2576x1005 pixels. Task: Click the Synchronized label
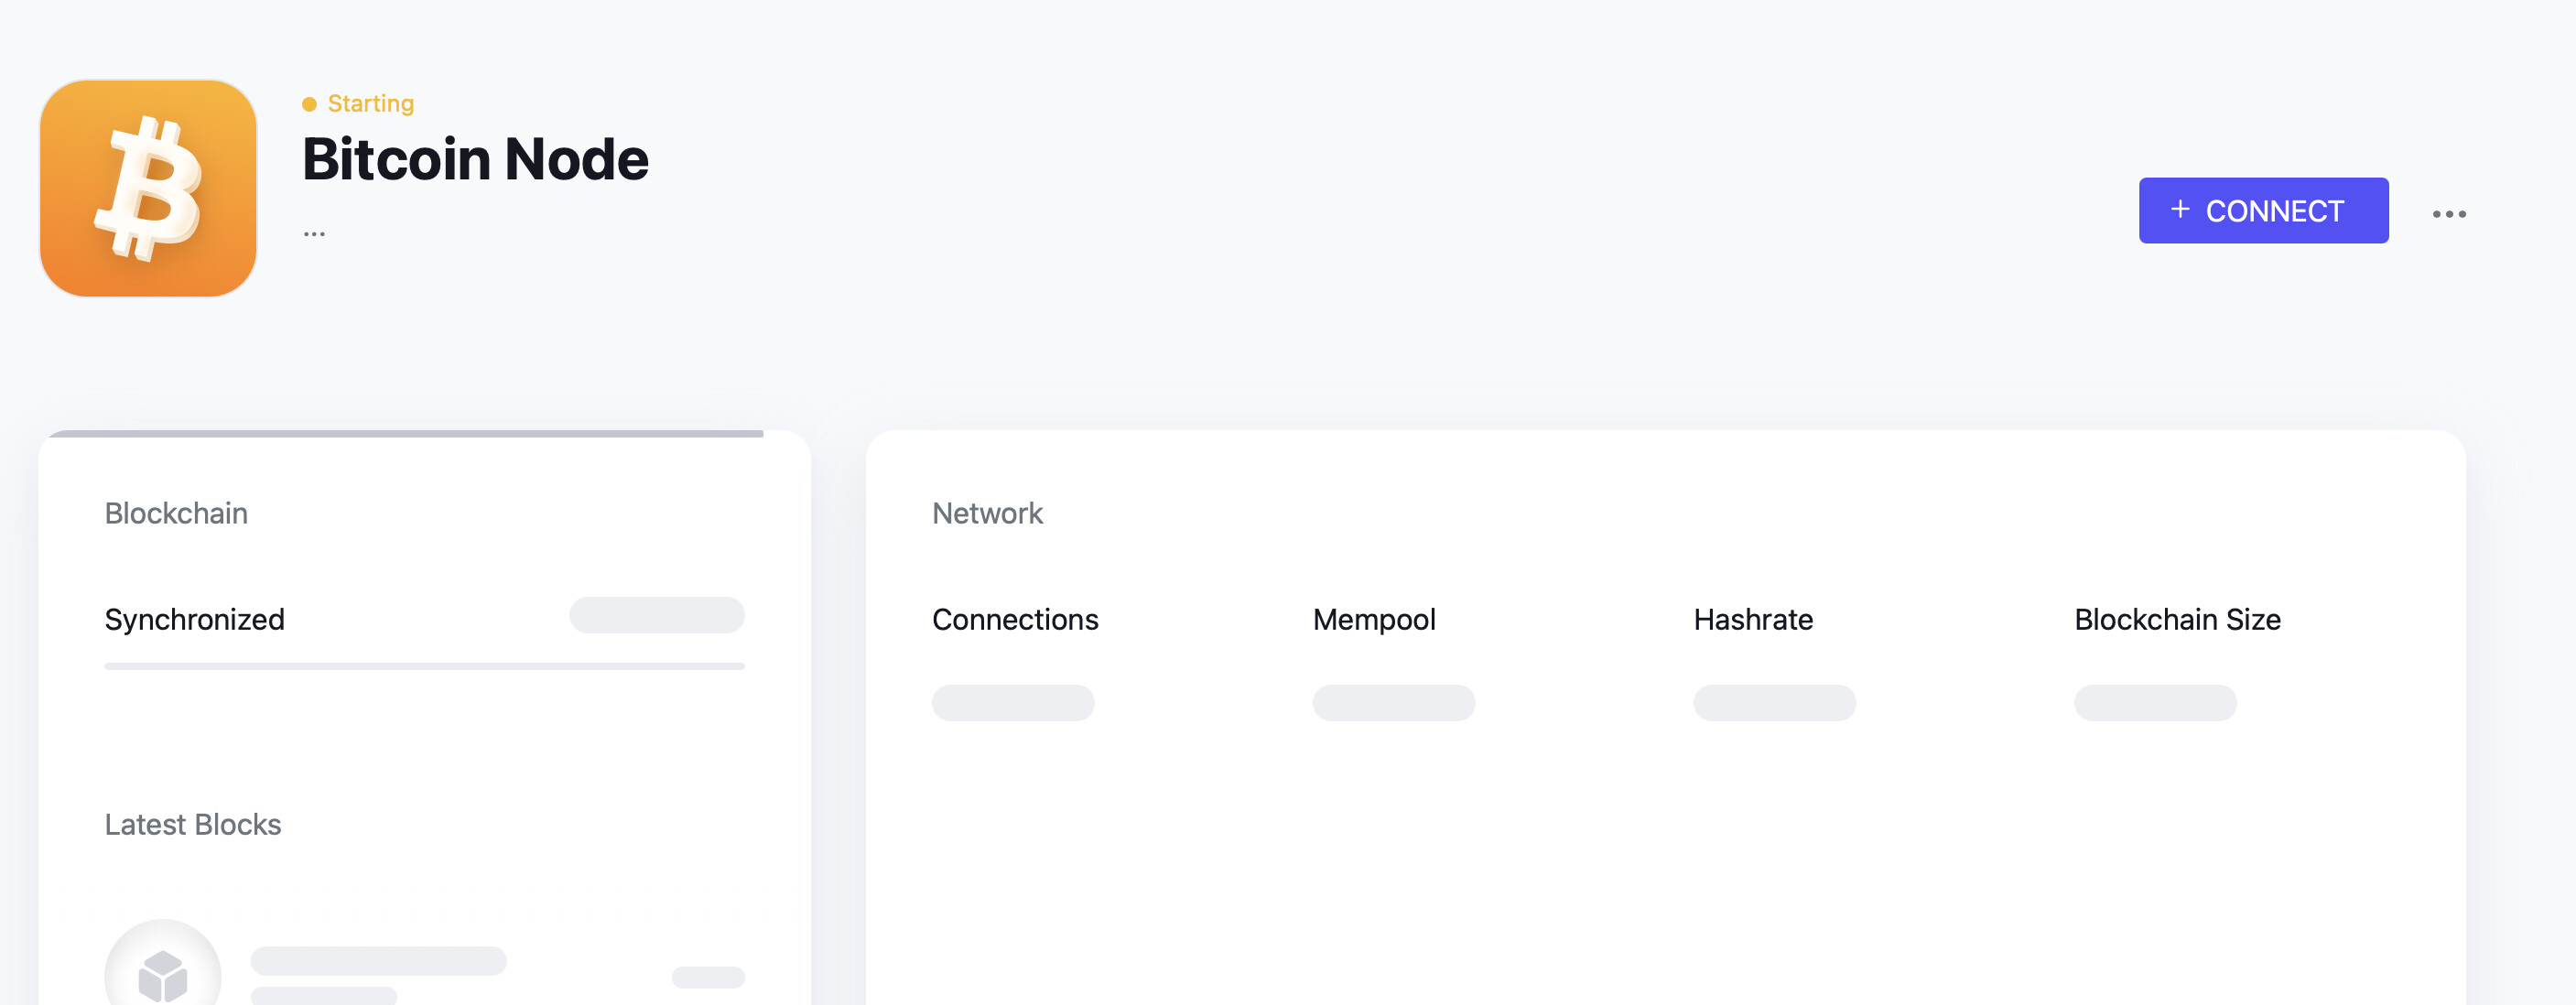point(195,619)
